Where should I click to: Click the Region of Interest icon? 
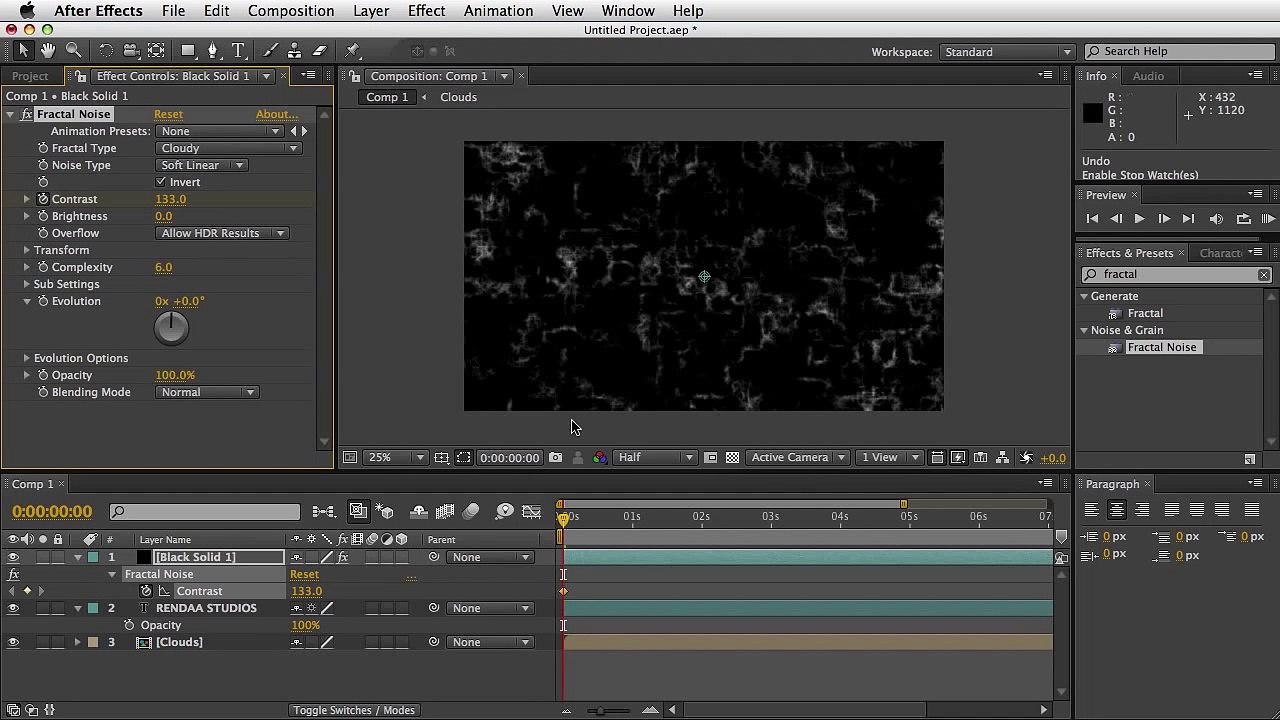(x=711, y=458)
